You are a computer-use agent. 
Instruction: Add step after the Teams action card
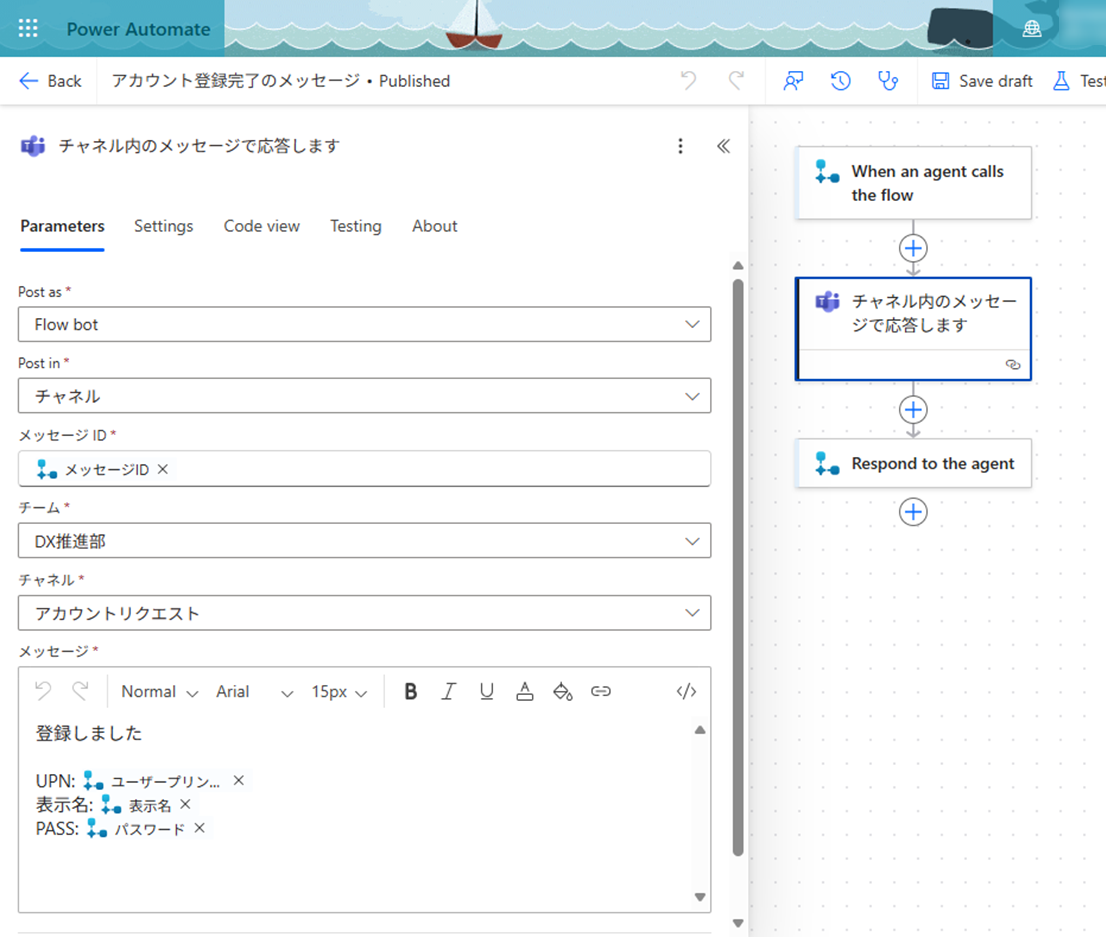pyautogui.click(x=913, y=410)
